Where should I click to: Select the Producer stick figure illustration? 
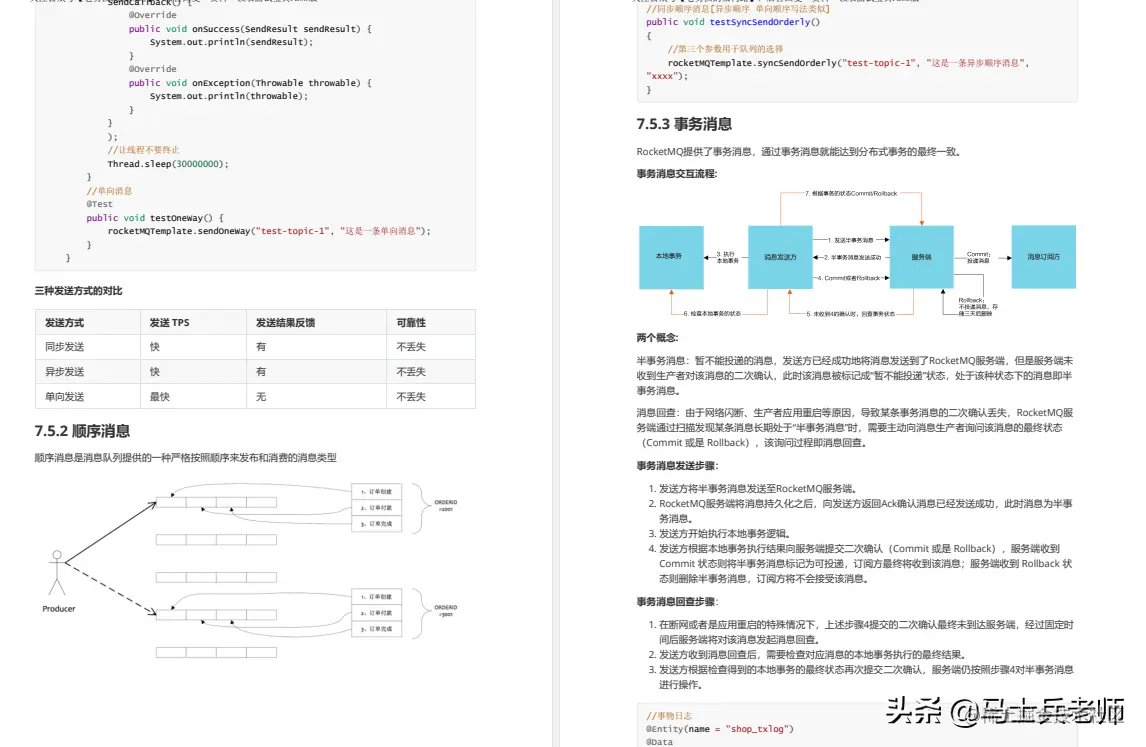(x=58, y=575)
